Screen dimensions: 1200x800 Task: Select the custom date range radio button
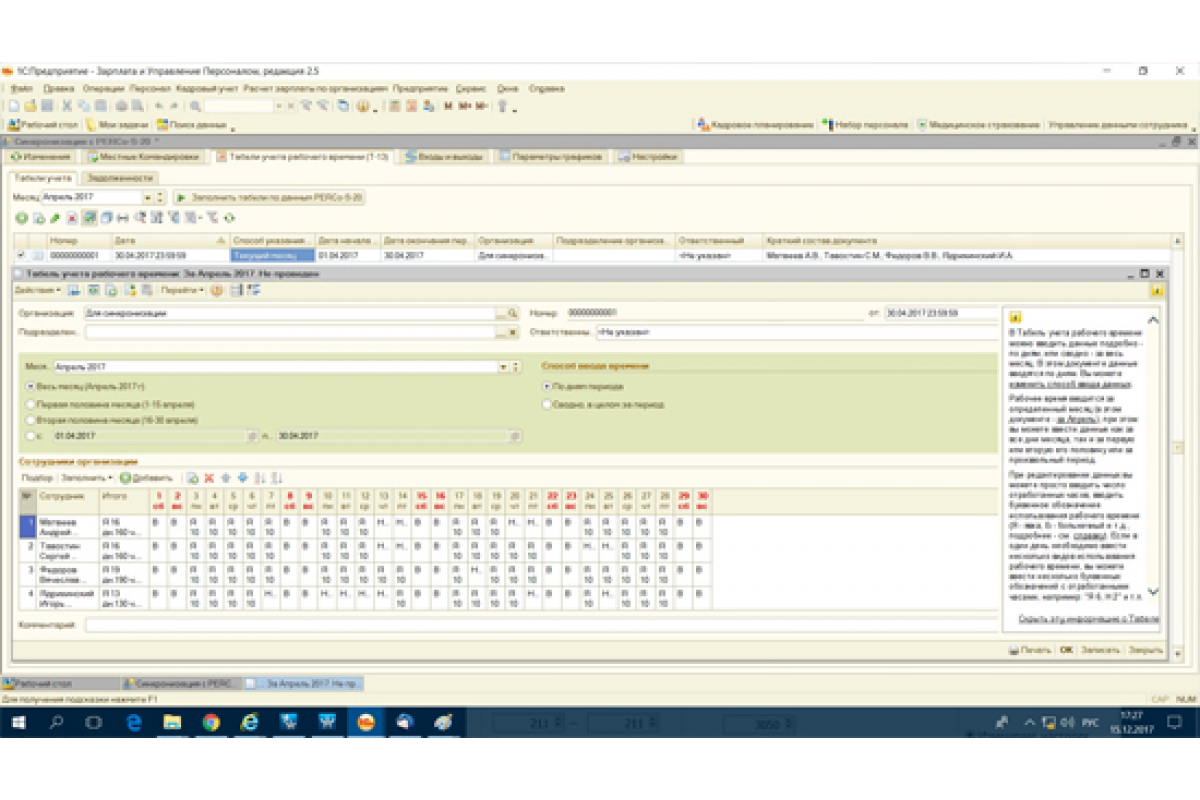pos(30,436)
